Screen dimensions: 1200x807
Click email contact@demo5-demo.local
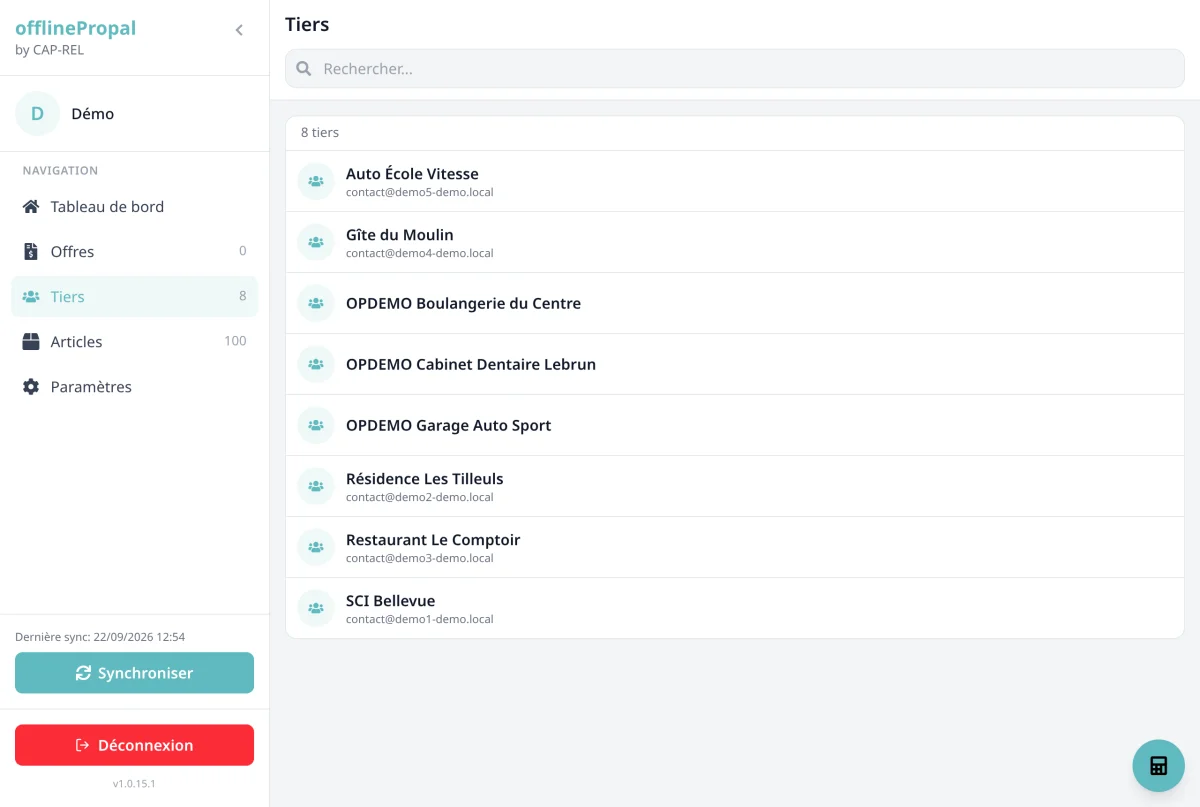click(420, 193)
